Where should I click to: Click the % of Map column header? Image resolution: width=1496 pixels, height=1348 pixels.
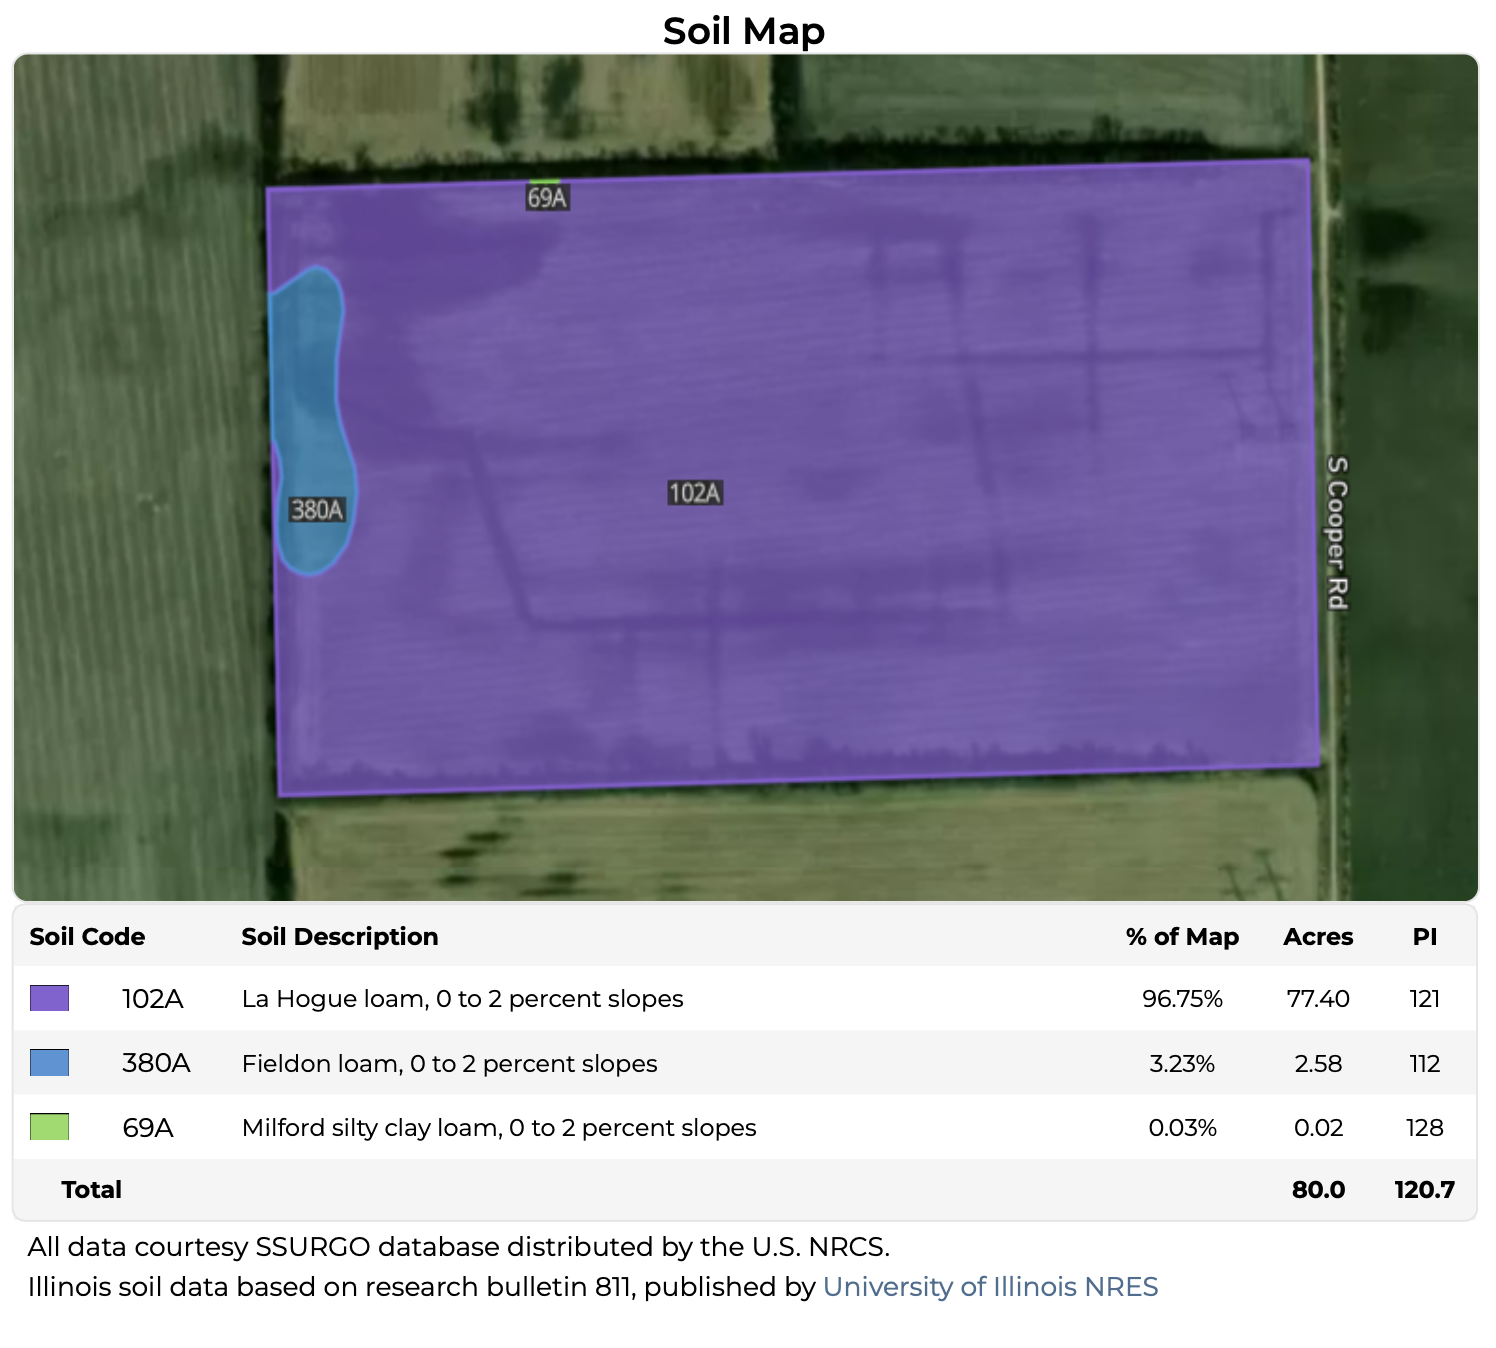[x=1182, y=937]
